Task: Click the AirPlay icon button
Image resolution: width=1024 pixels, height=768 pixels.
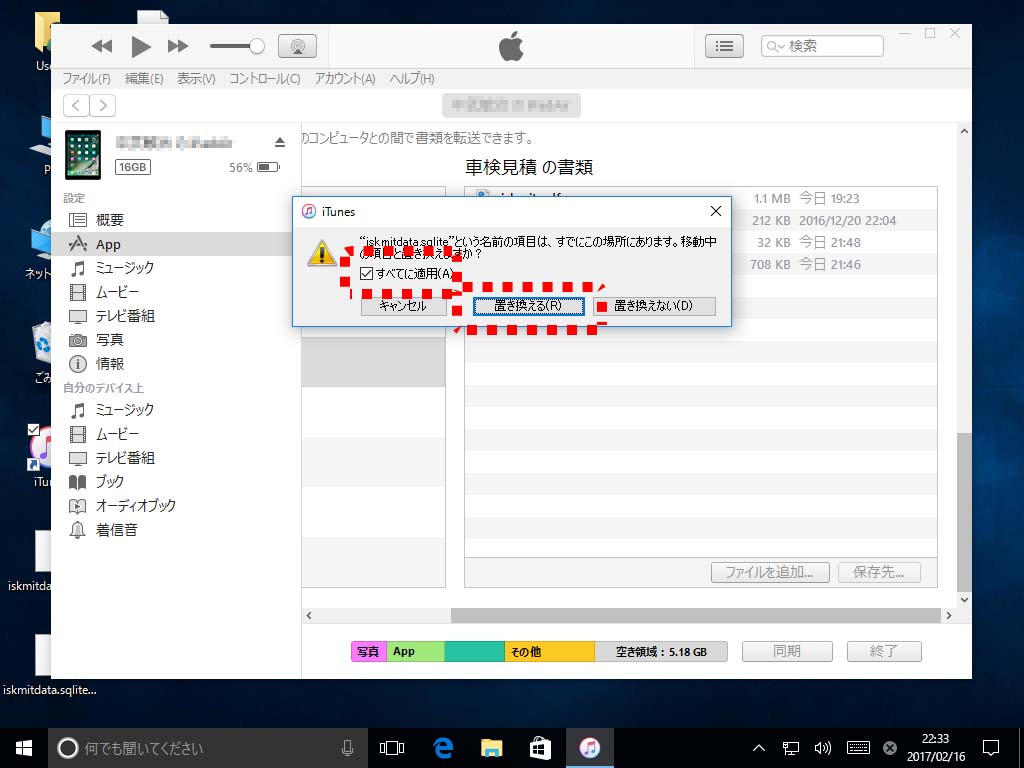Action: (297, 46)
